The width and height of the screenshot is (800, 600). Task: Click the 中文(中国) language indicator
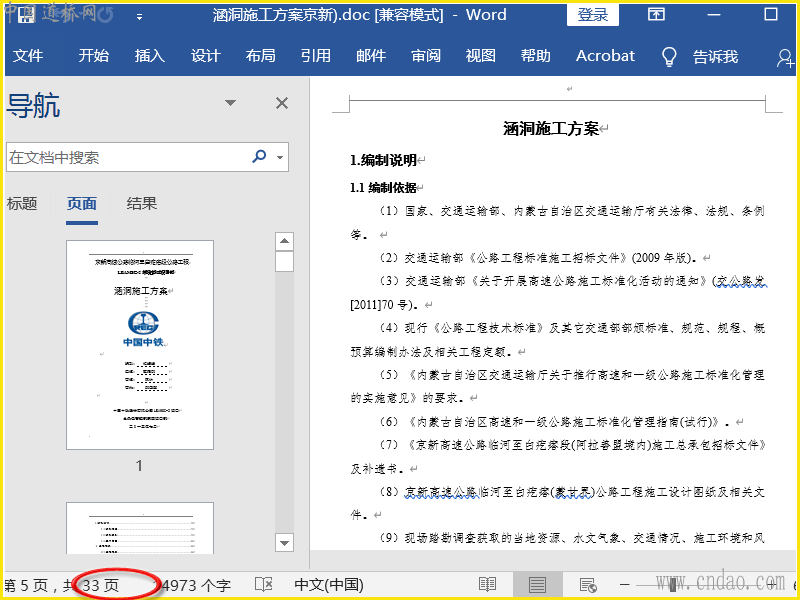(x=329, y=584)
